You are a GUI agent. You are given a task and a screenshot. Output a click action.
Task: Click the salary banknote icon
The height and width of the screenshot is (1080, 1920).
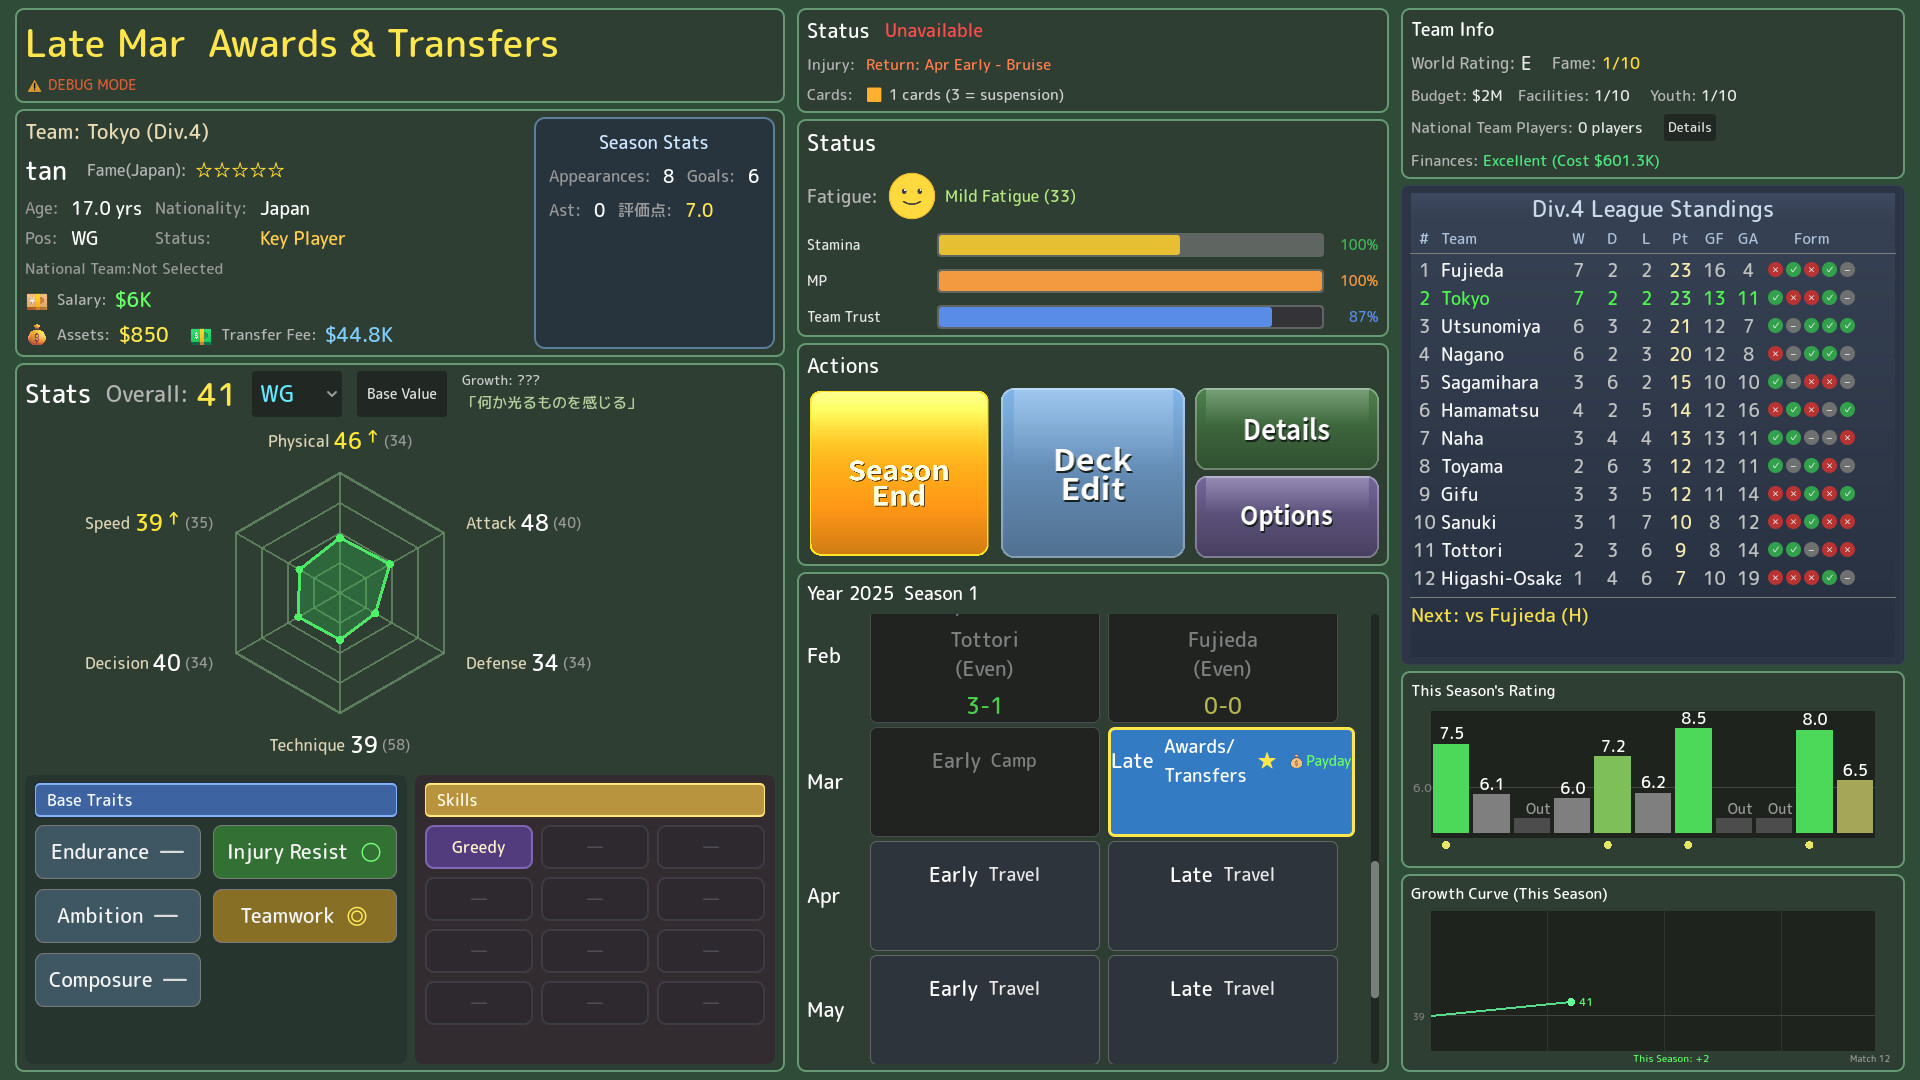37,299
